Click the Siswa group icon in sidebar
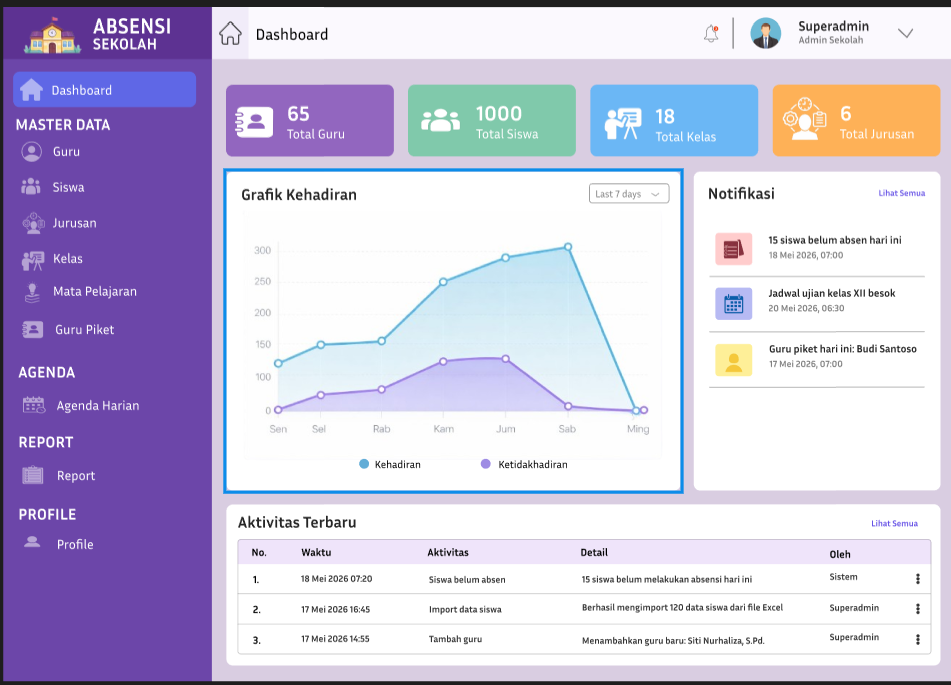951x685 pixels. [x=31, y=186]
